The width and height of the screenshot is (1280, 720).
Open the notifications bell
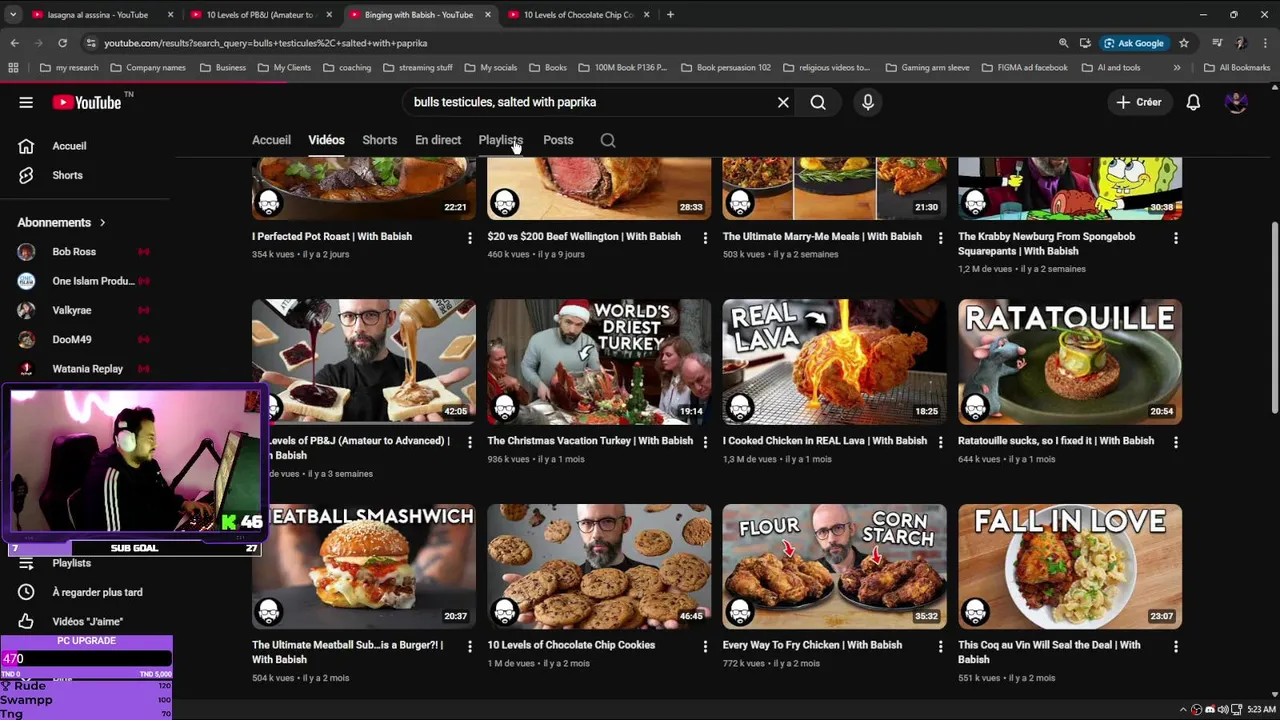tap(1193, 102)
